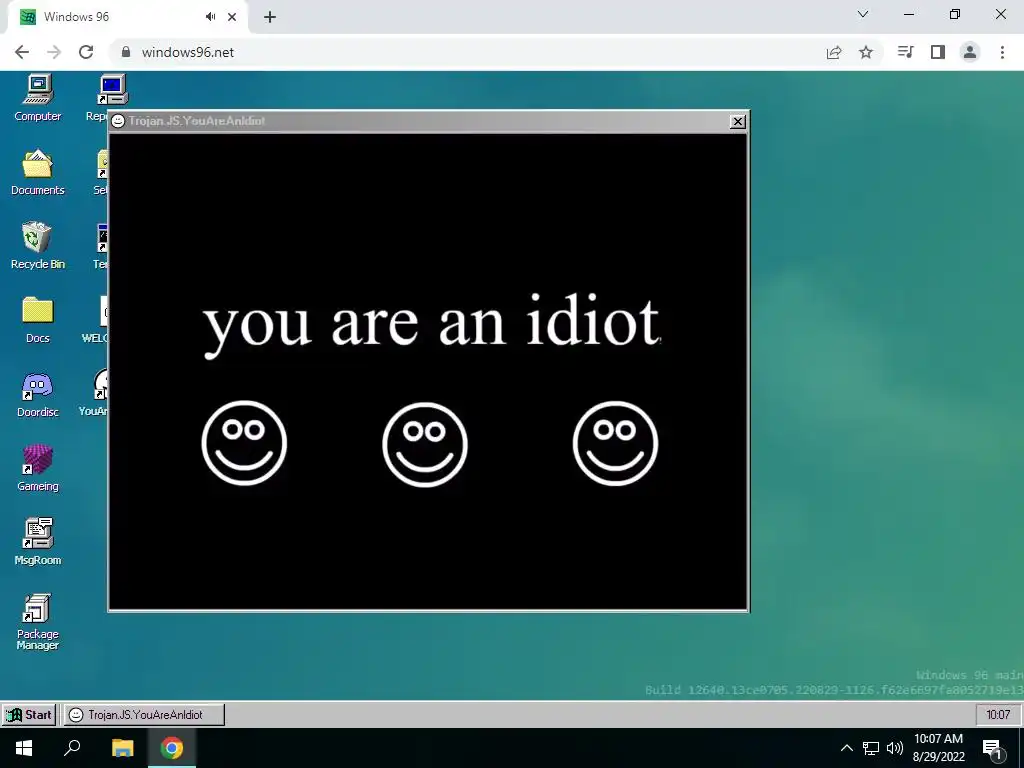The height and width of the screenshot is (768, 1024).
Task: Click the Chrome taskbar icon
Action: click(x=172, y=748)
